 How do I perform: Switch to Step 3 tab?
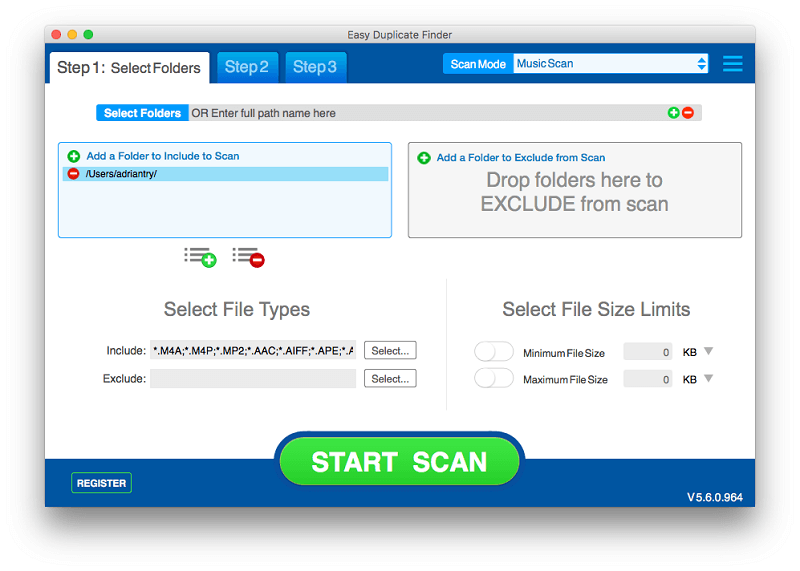coord(315,67)
